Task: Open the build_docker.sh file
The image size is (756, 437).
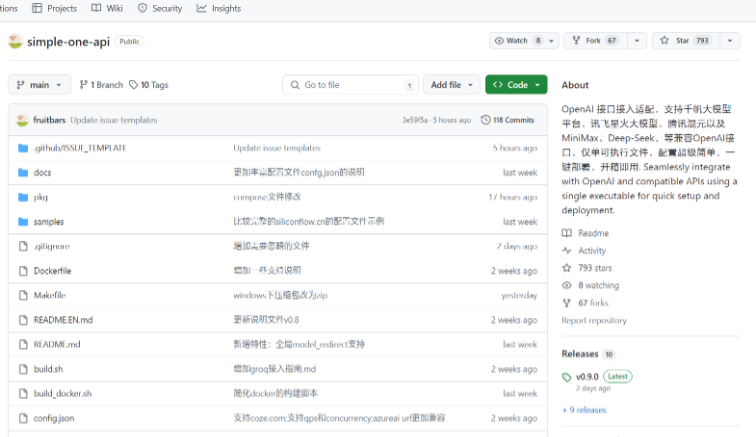Action: (63, 394)
